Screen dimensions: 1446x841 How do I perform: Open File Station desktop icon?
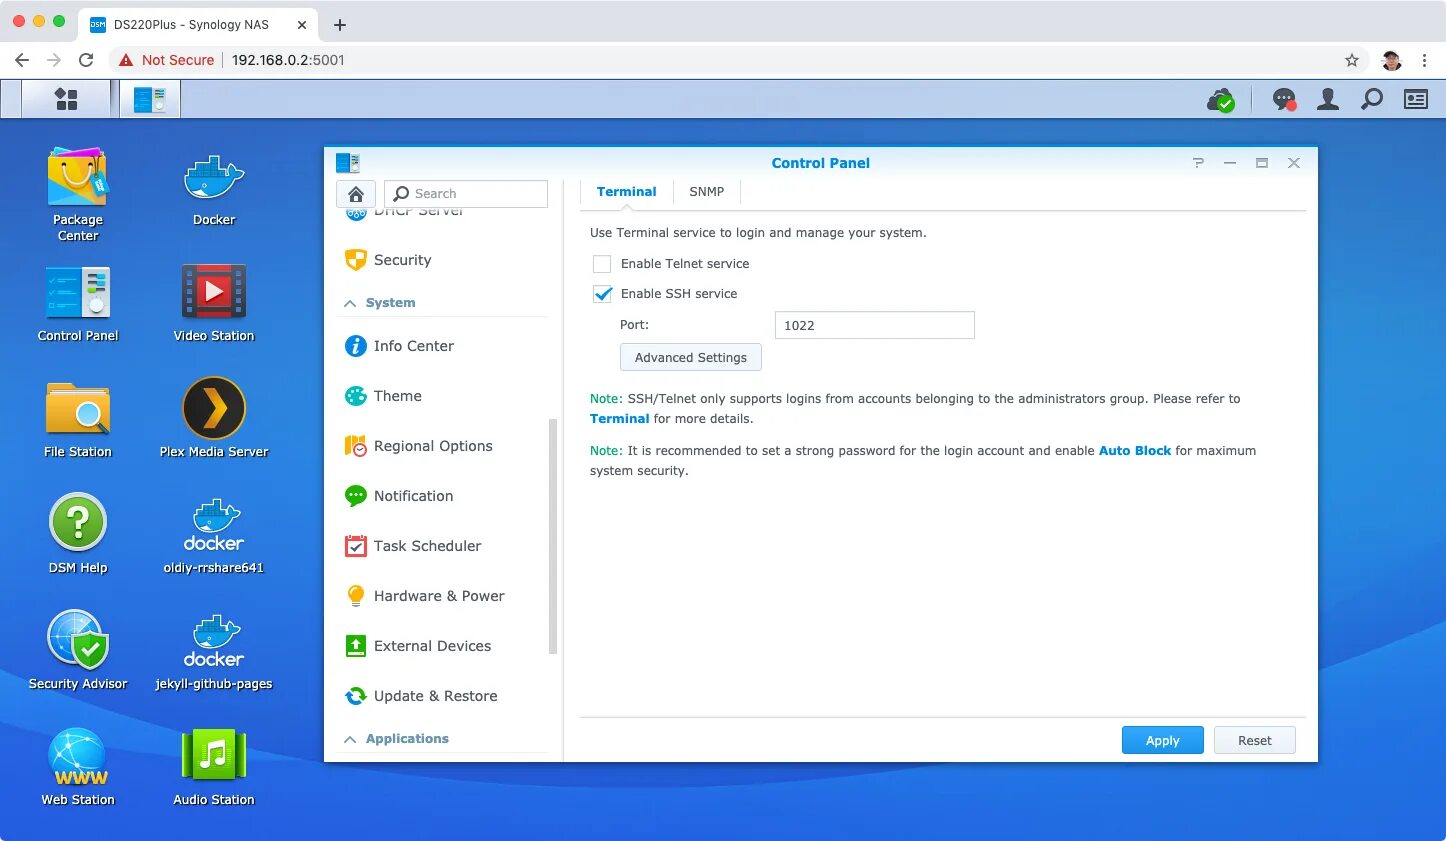tap(78, 421)
